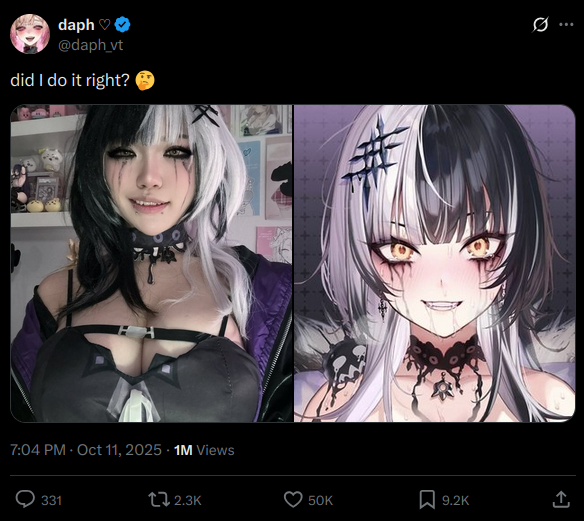Screen dimensions: 584x521
Task: Open the Grok slash-circle icon
Action: point(540,25)
